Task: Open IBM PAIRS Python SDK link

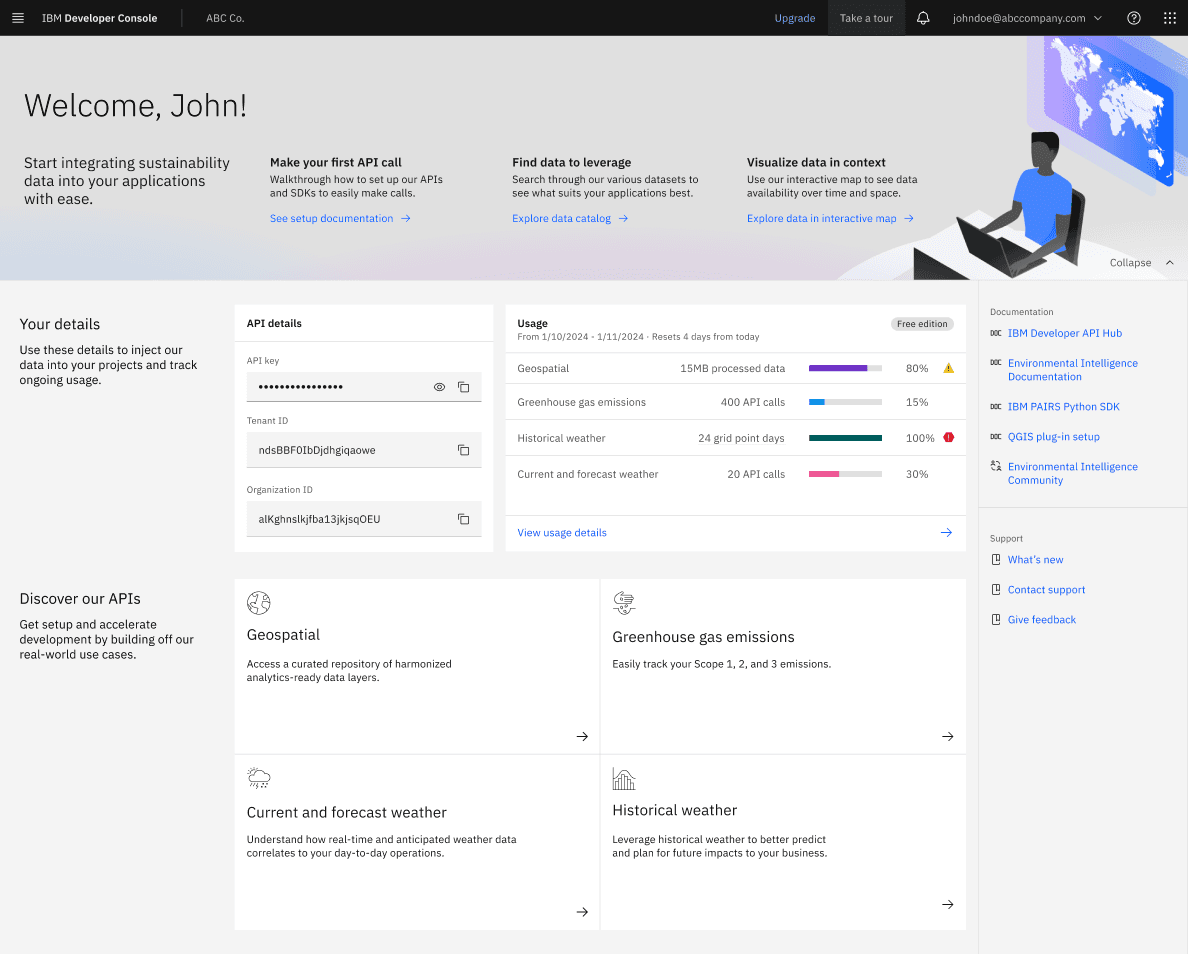Action: coord(1064,407)
